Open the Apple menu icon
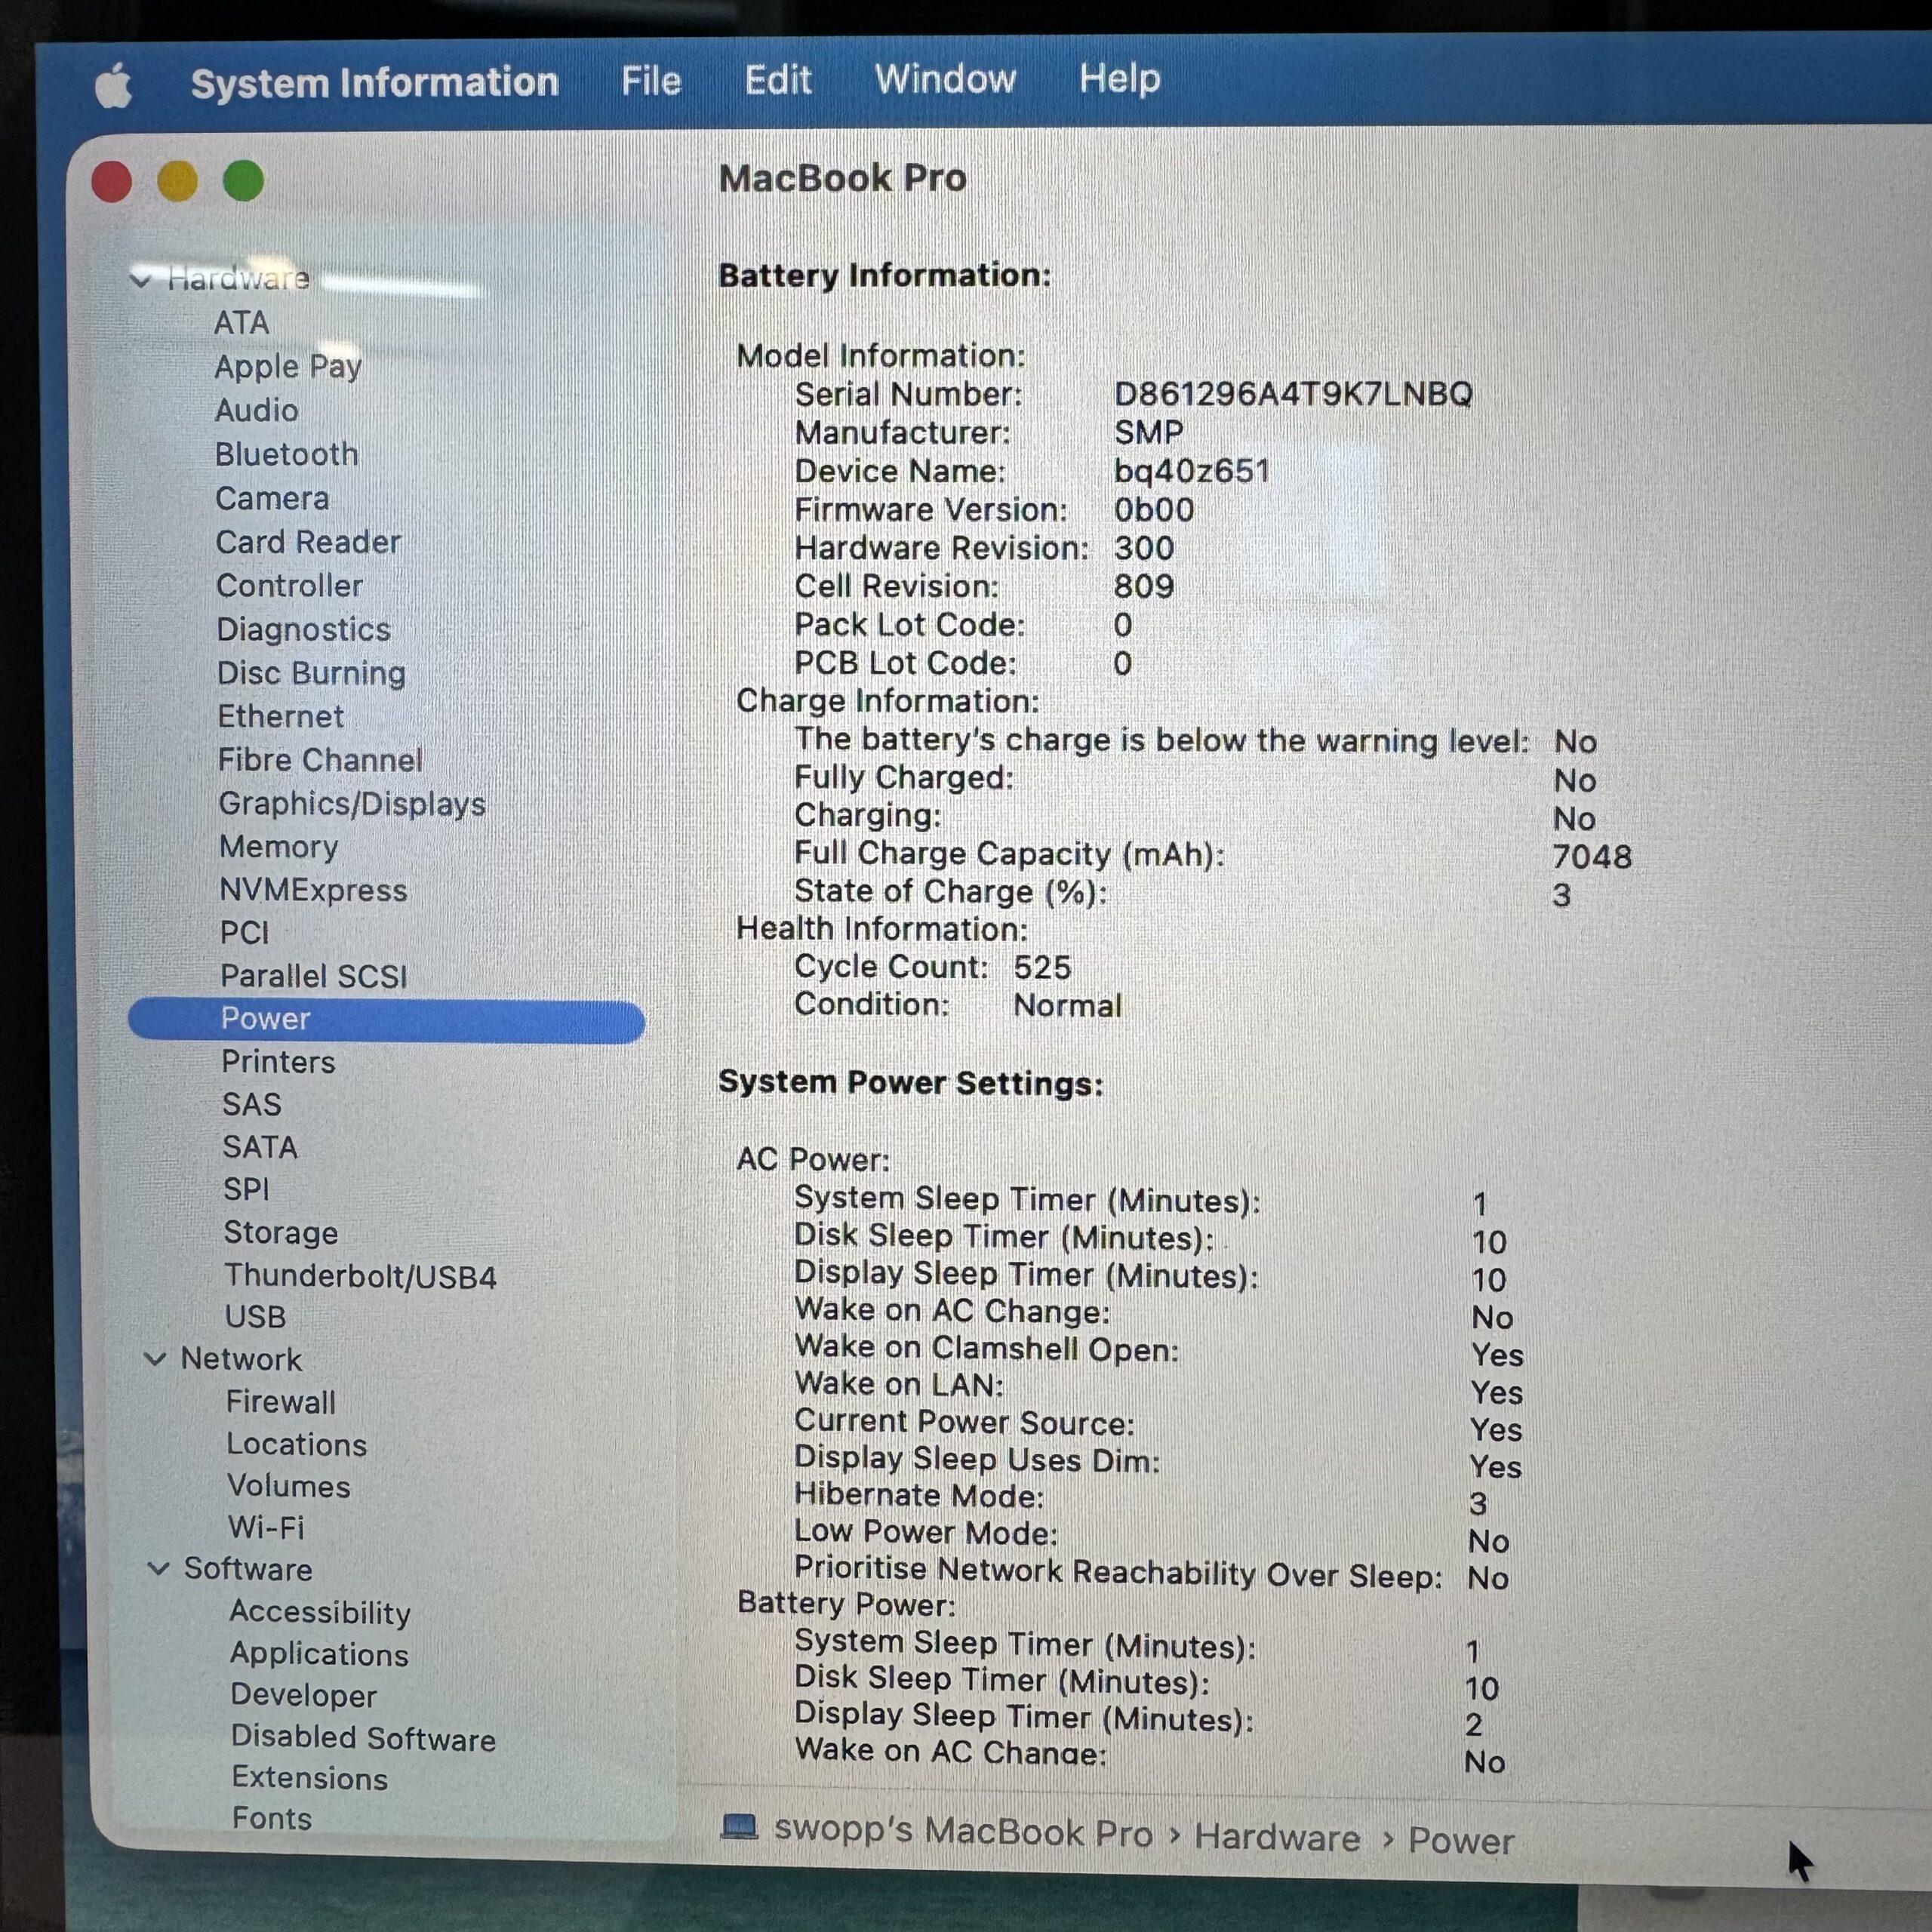1932x1932 pixels. point(114,85)
